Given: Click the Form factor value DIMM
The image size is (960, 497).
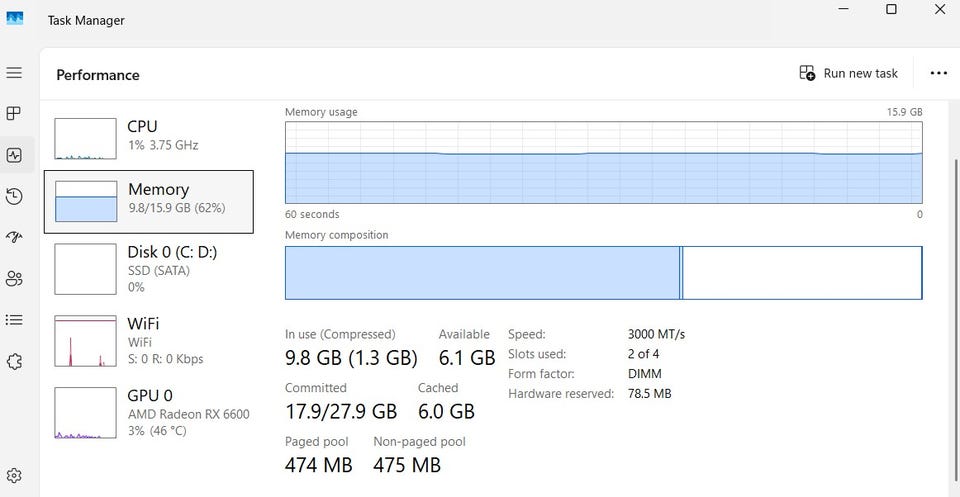Looking at the screenshot, I should tap(645, 373).
